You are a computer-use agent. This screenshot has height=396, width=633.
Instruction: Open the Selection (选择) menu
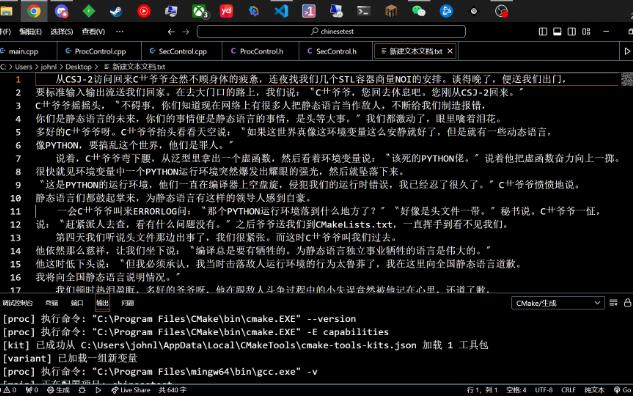pos(62,31)
